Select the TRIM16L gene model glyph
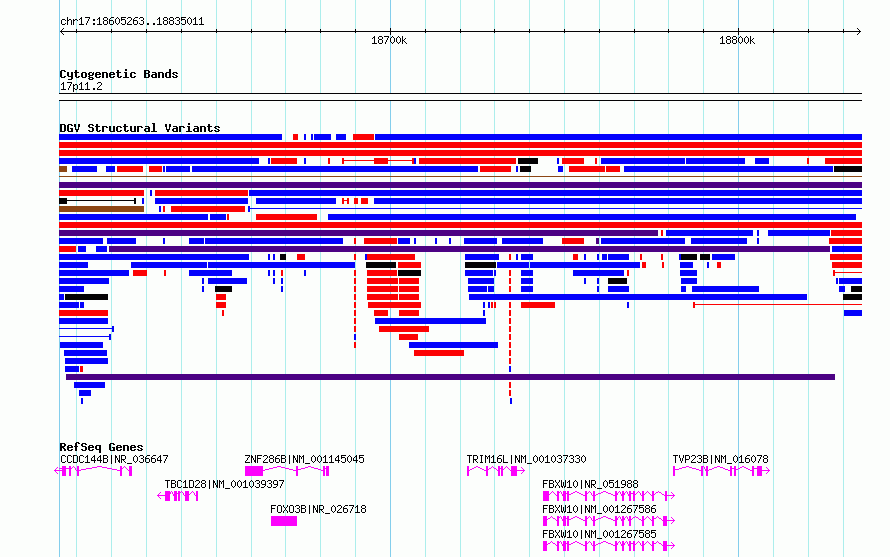The width and height of the screenshot is (890, 557). click(496, 471)
